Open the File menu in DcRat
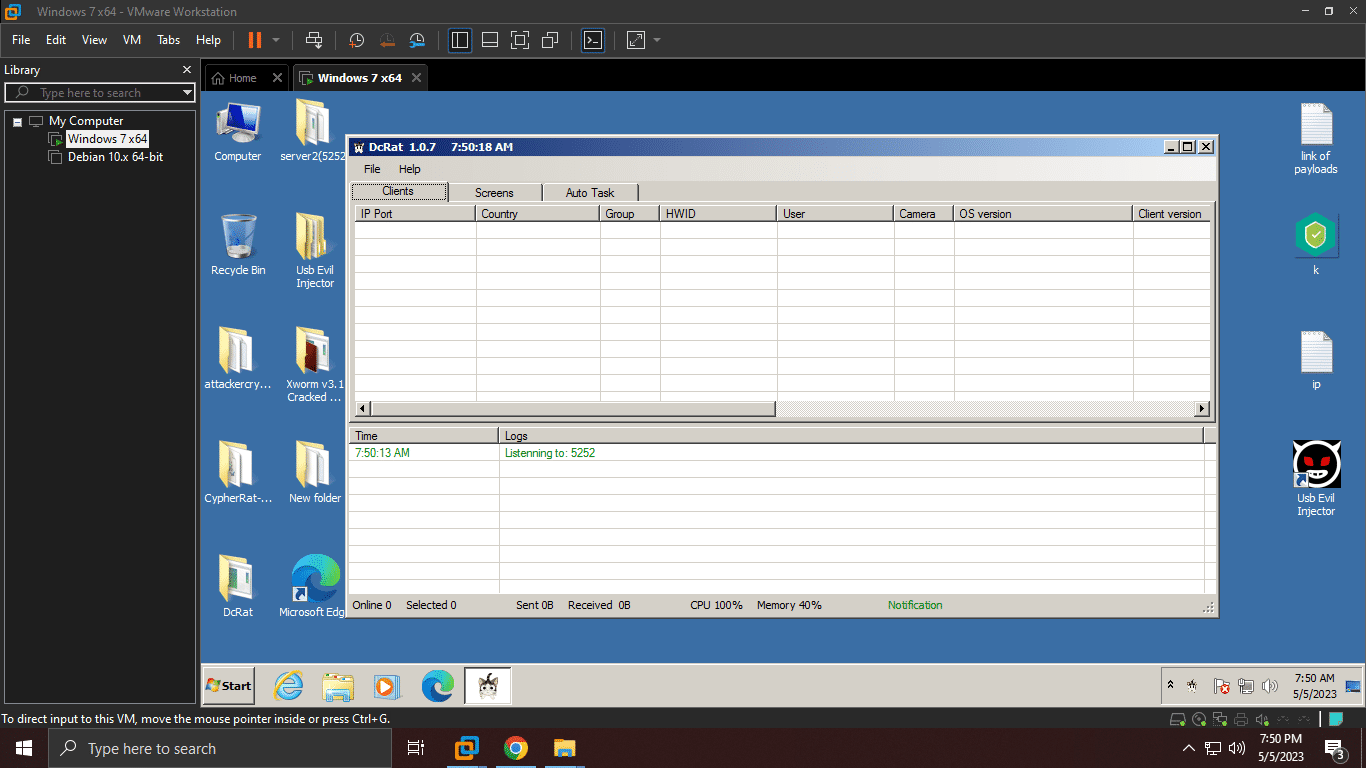This screenshot has height=768, width=1366. click(x=371, y=169)
